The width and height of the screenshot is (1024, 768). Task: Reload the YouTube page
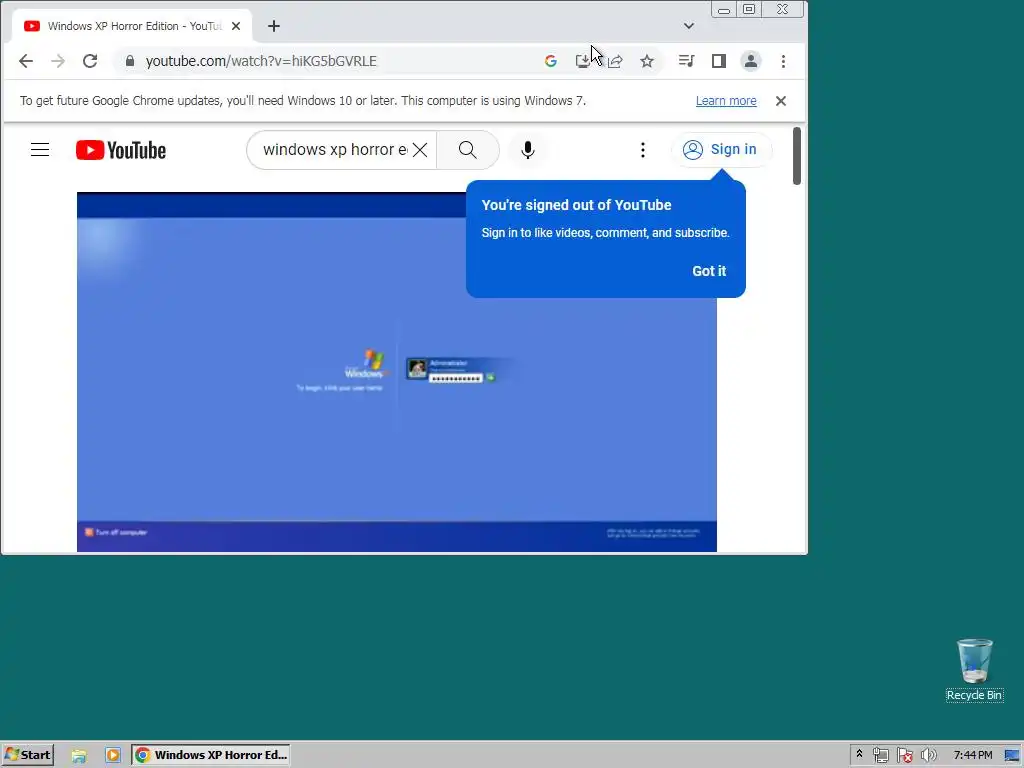[x=90, y=61]
